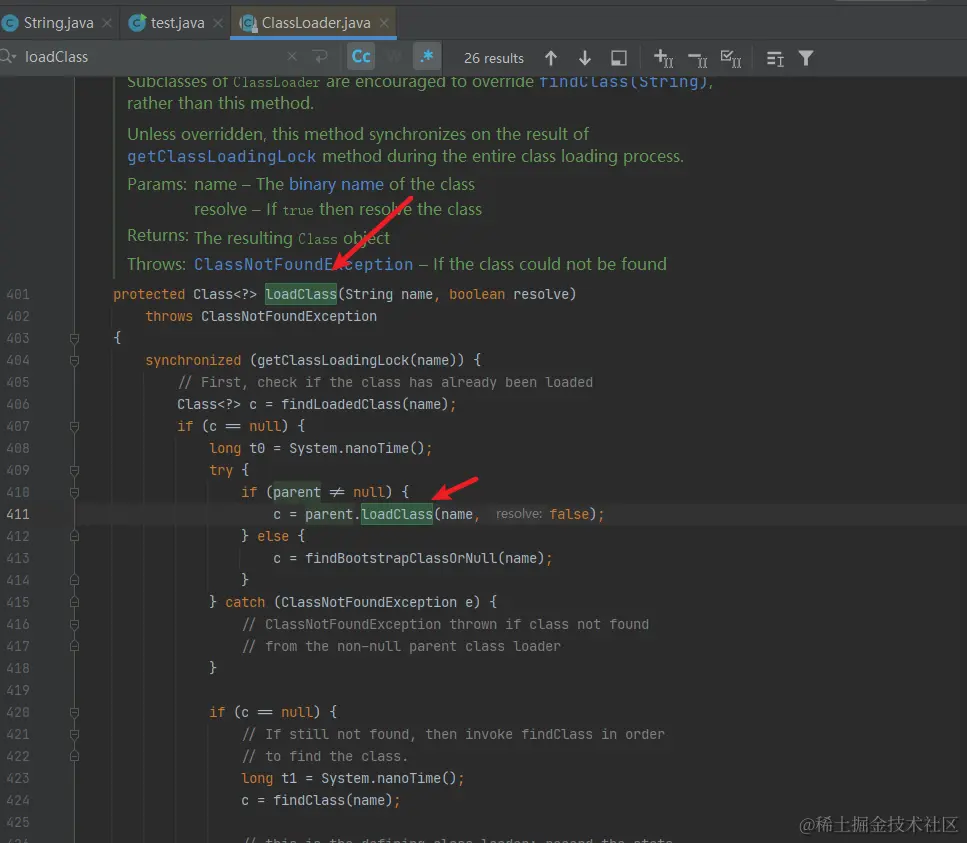The height and width of the screenshot is (843, 967).
Task: Fold the try block at line 409
Action: coord(74,470)
